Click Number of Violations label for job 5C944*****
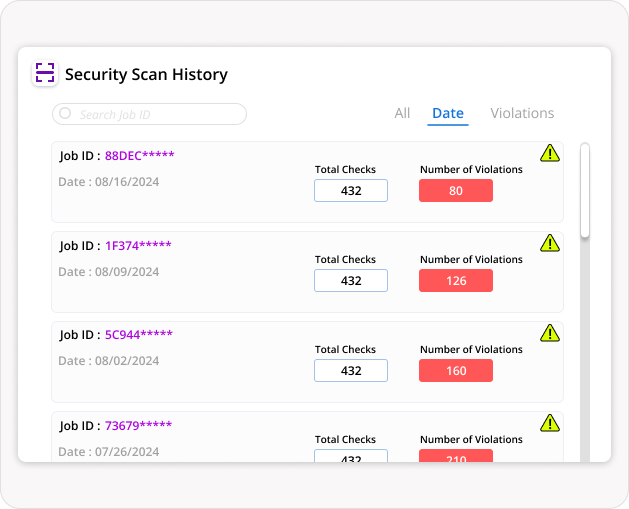629x509 pixels. tap(471, 349)
